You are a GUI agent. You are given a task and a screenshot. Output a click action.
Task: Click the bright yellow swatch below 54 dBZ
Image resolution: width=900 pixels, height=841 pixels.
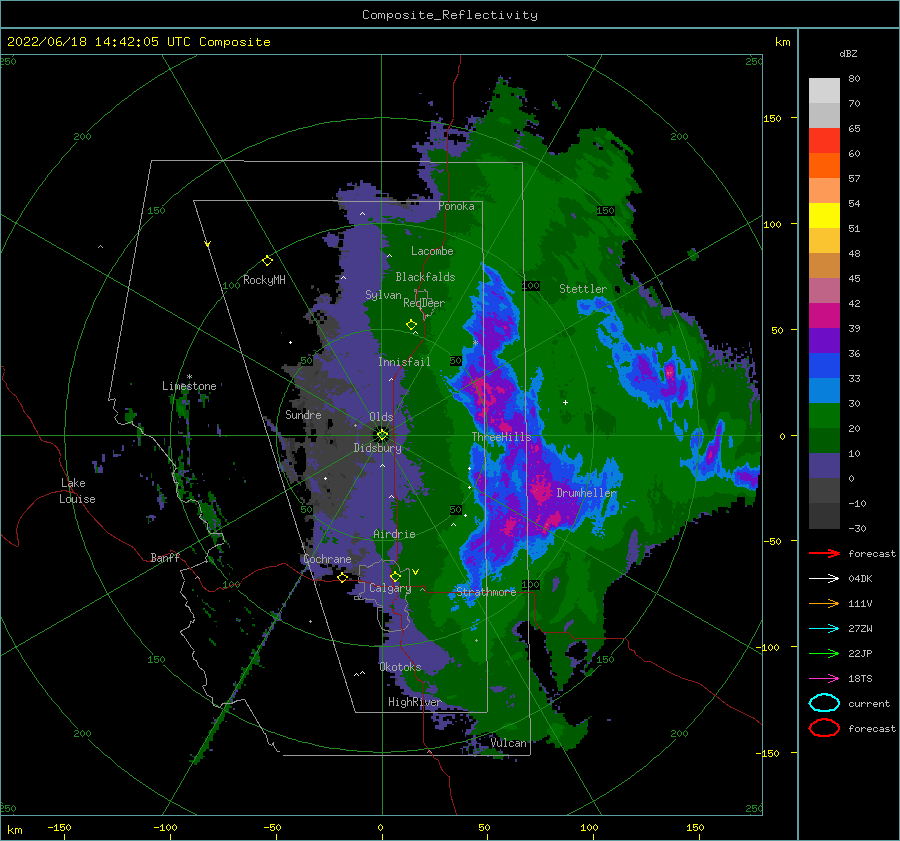click(824, 216)
